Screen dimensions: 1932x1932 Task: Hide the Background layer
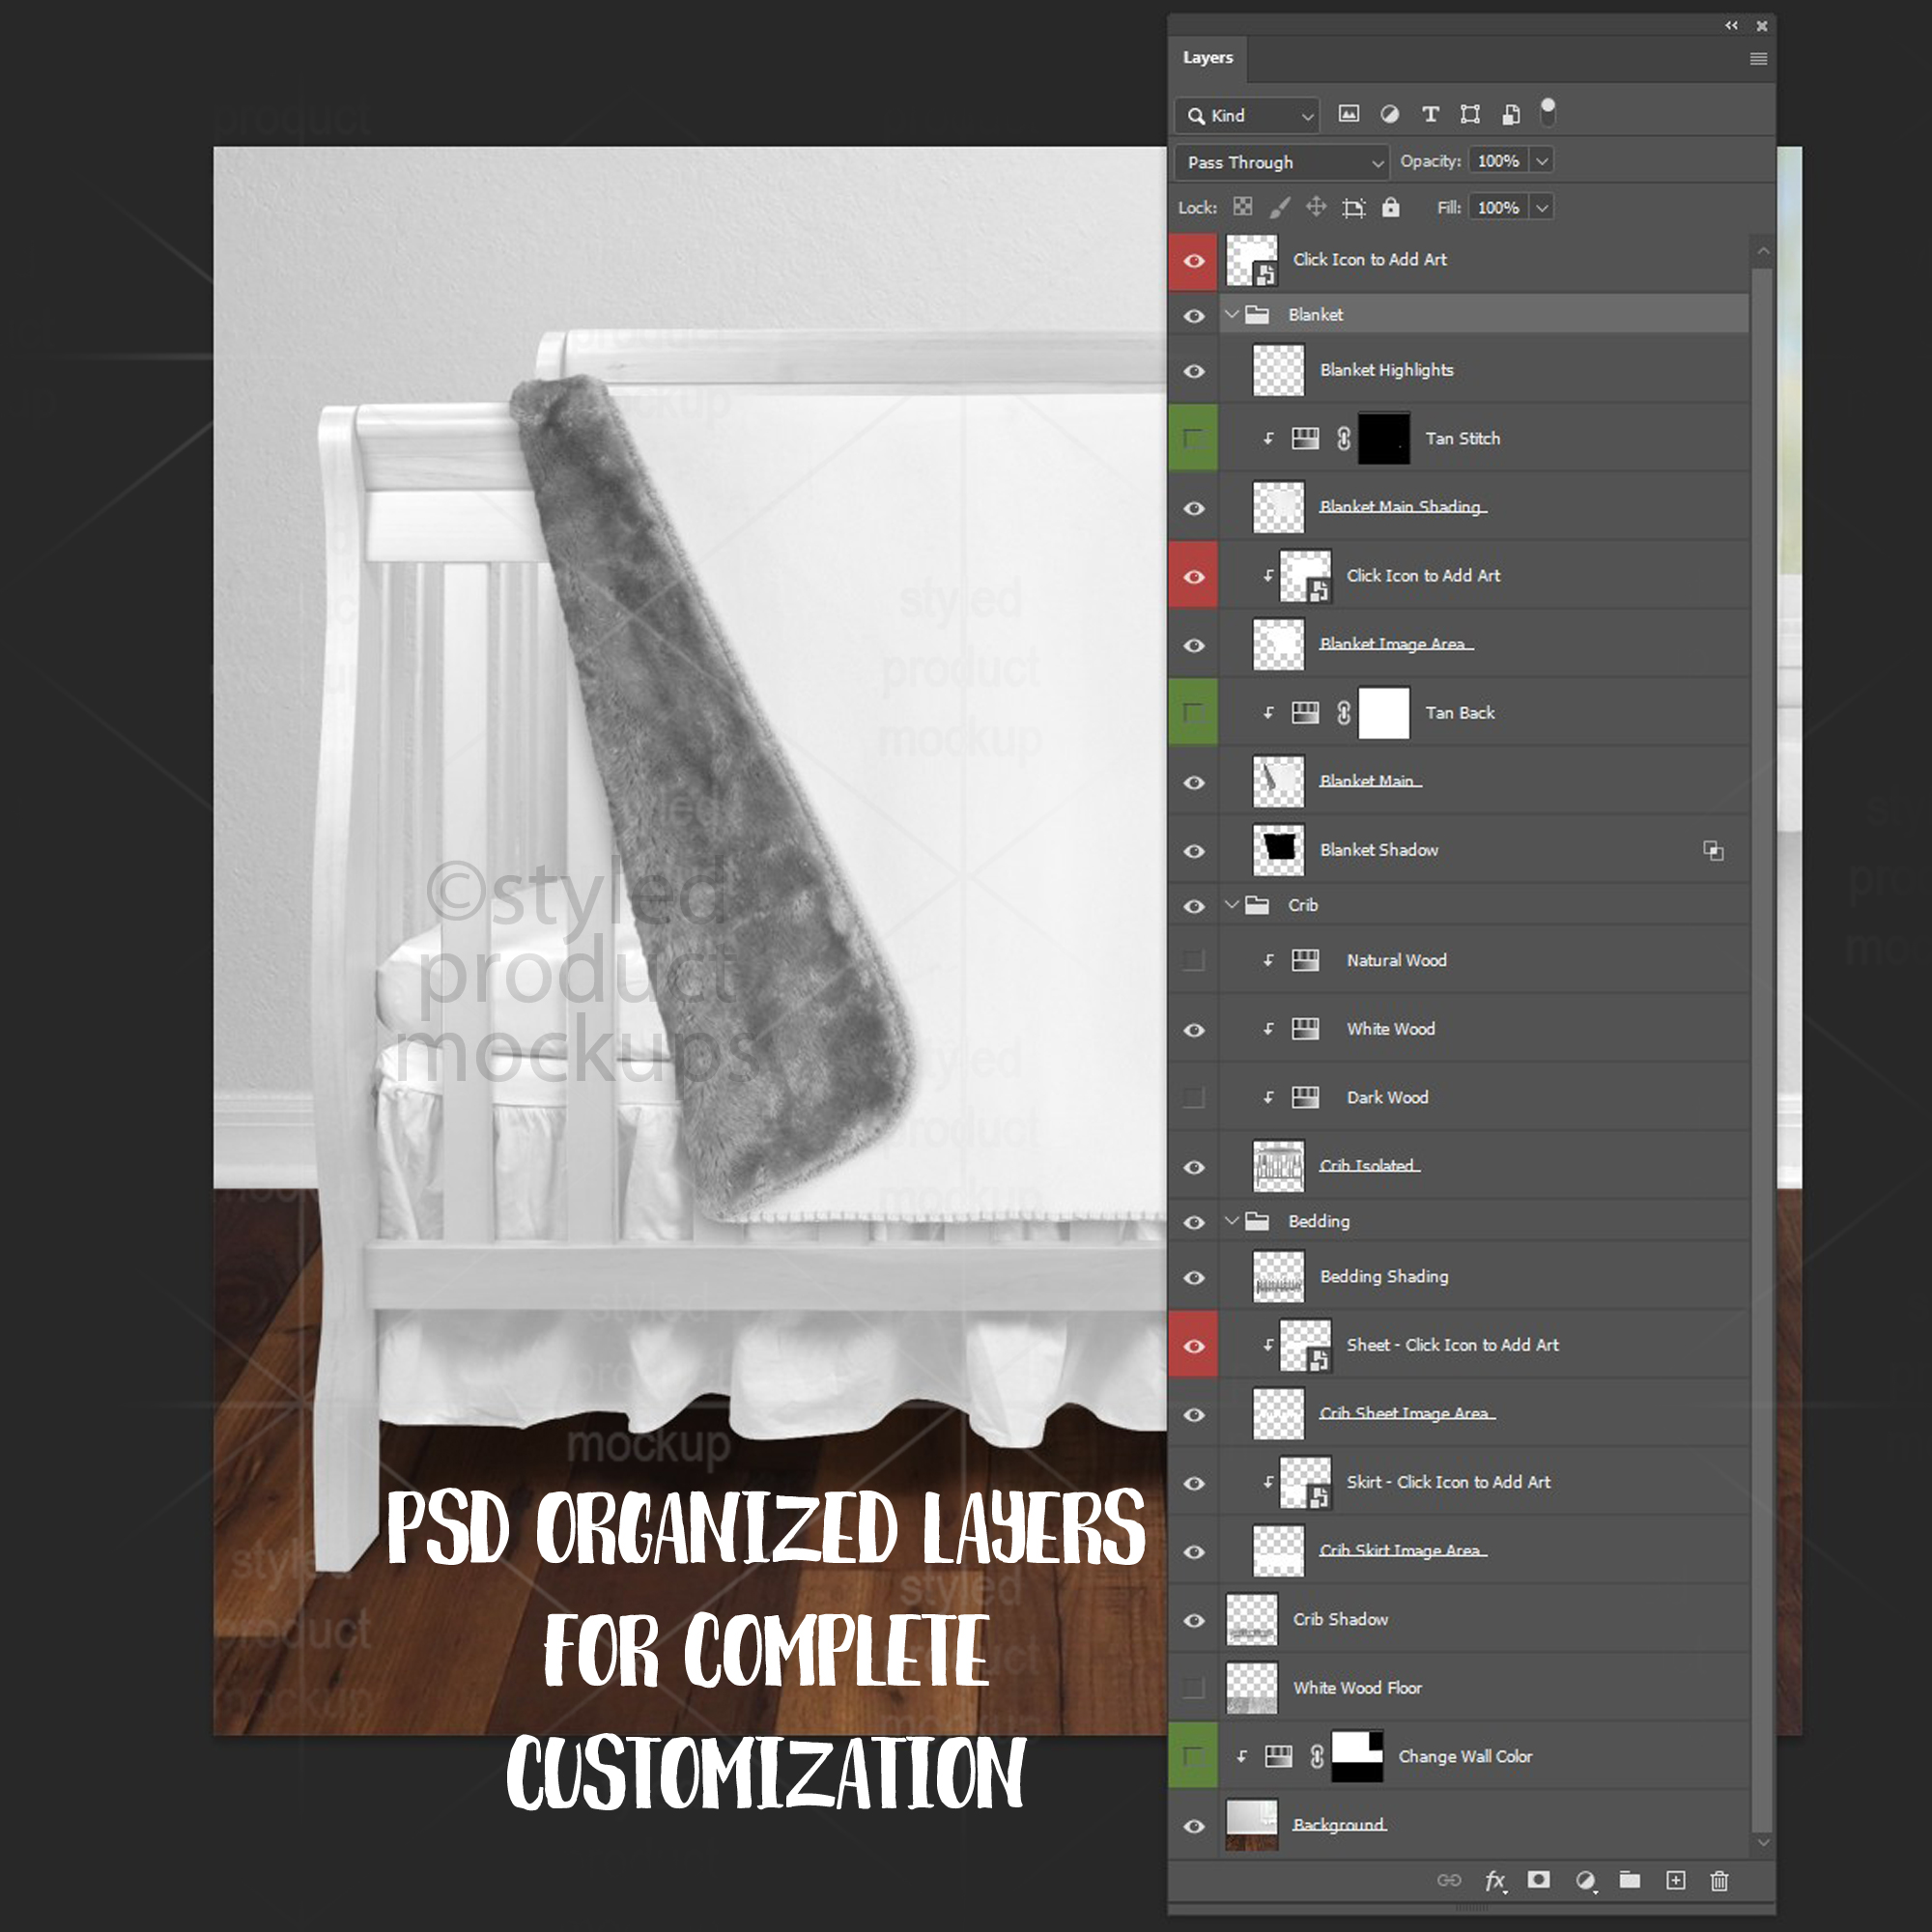click(x=1194, y=1826)
